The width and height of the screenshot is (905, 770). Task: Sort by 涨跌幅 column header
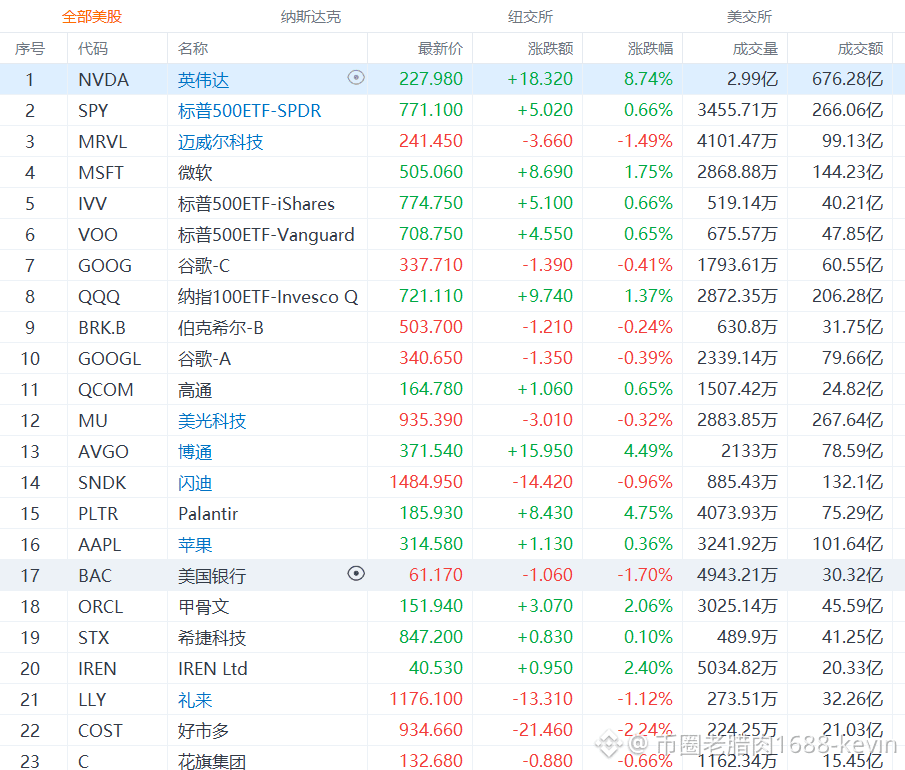[650, 48]
